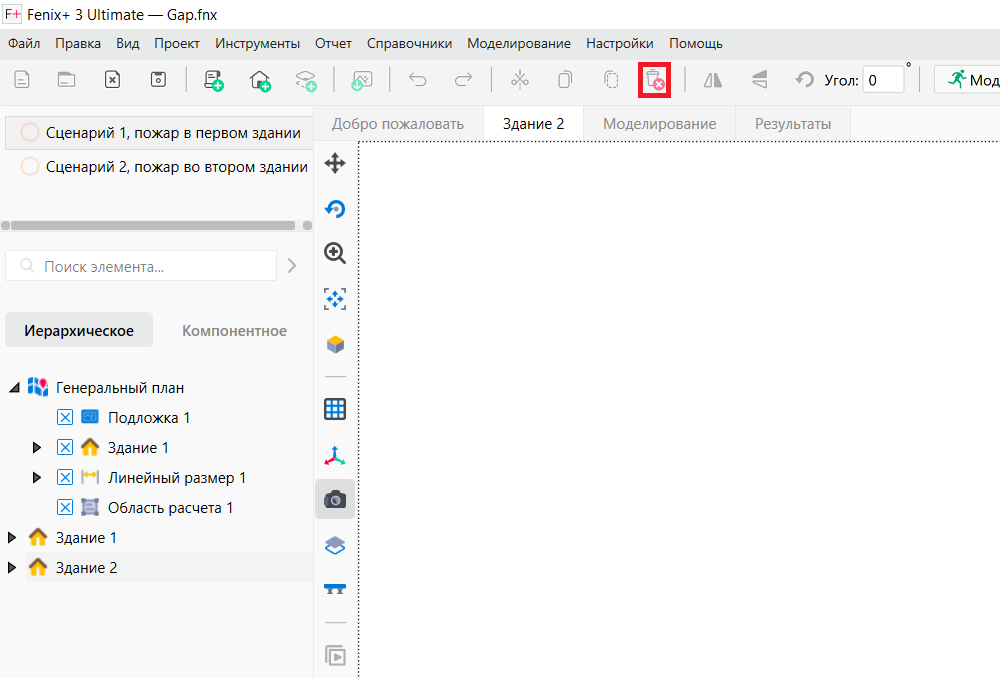Viewport: 1000px width, 678px height.
Task: Toggle checkbox for Область расчета 1
Action: [x=65, y=508]
